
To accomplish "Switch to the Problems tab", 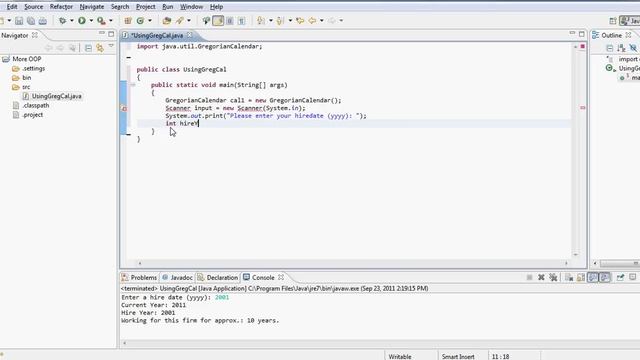I will click(139, 278).
